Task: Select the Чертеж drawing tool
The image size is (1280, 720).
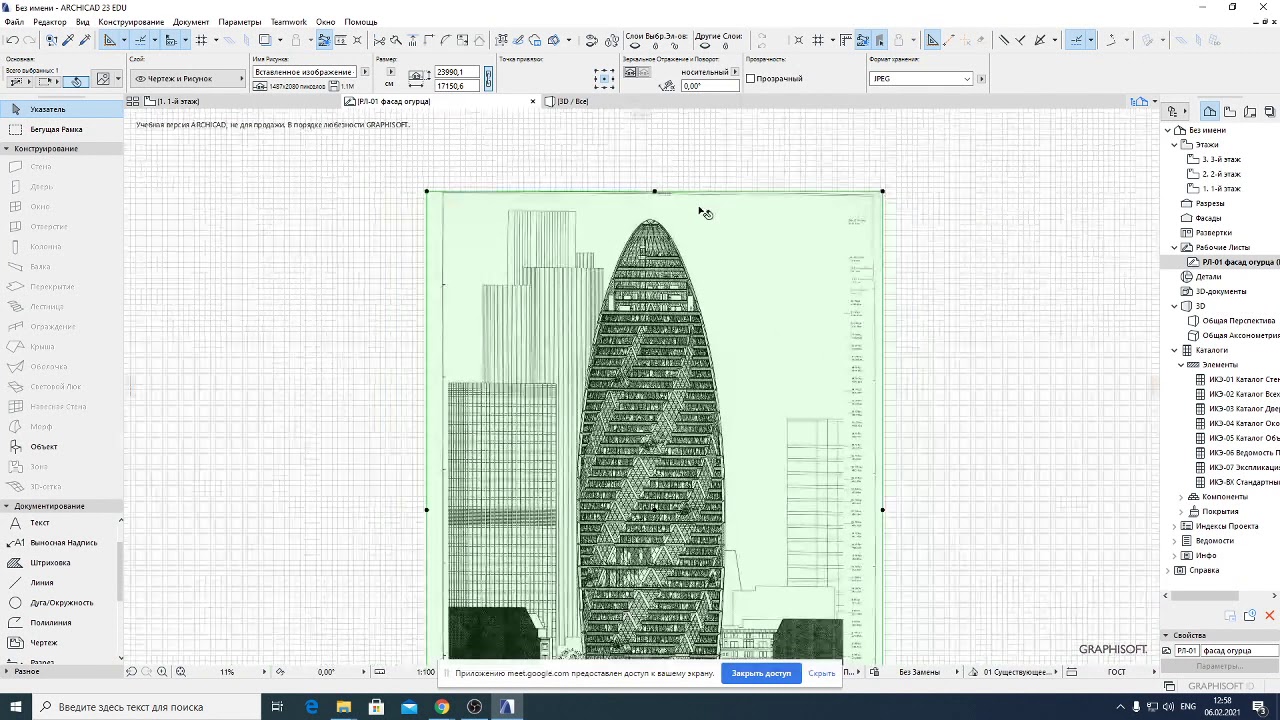Action: pyautogui.click(x=60, y=643)
